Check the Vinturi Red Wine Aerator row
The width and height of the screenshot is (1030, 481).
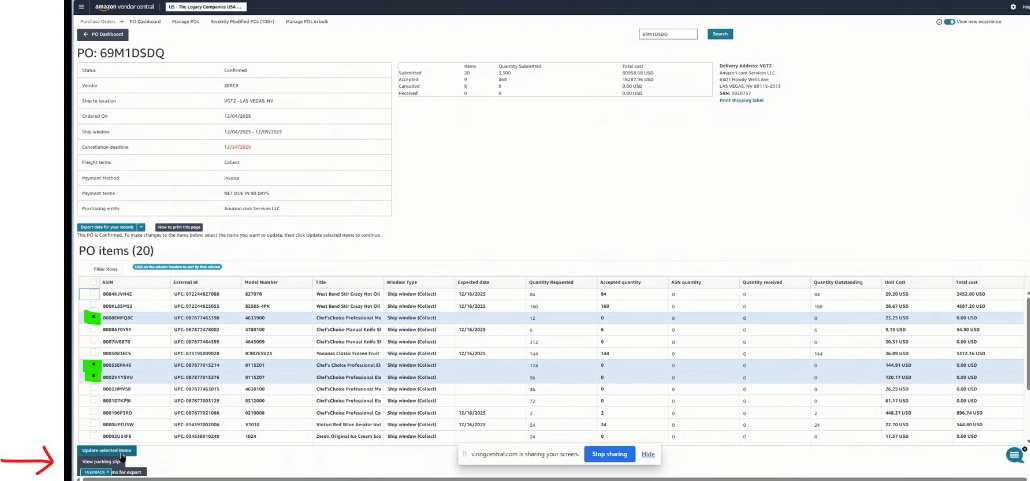93,424
